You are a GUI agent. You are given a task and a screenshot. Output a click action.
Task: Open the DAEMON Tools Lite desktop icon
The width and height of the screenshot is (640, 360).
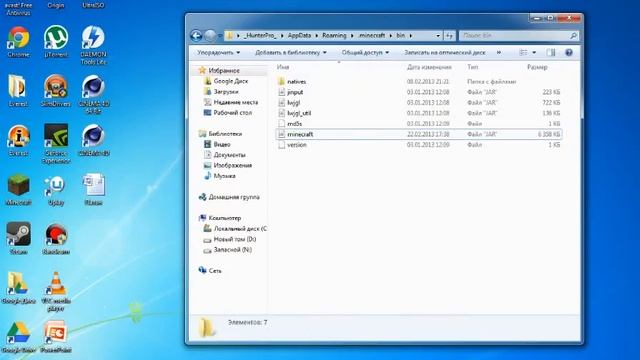tap(93, 45)
